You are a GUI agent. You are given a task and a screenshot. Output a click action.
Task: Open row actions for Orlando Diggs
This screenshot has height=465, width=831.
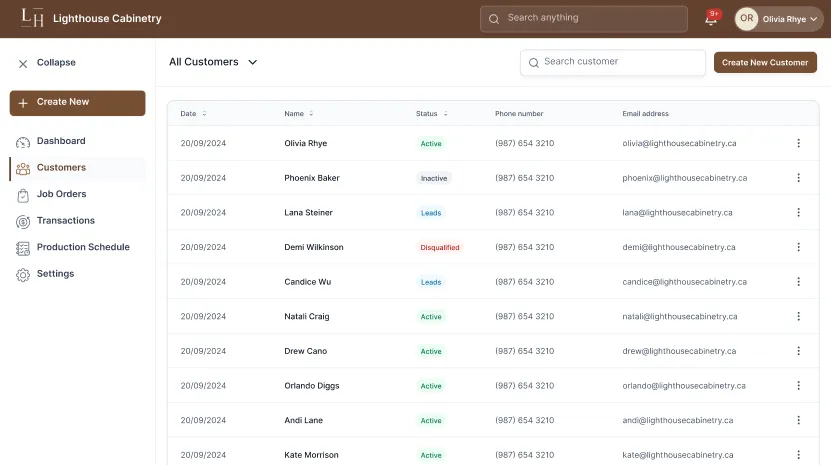point(798,385)
